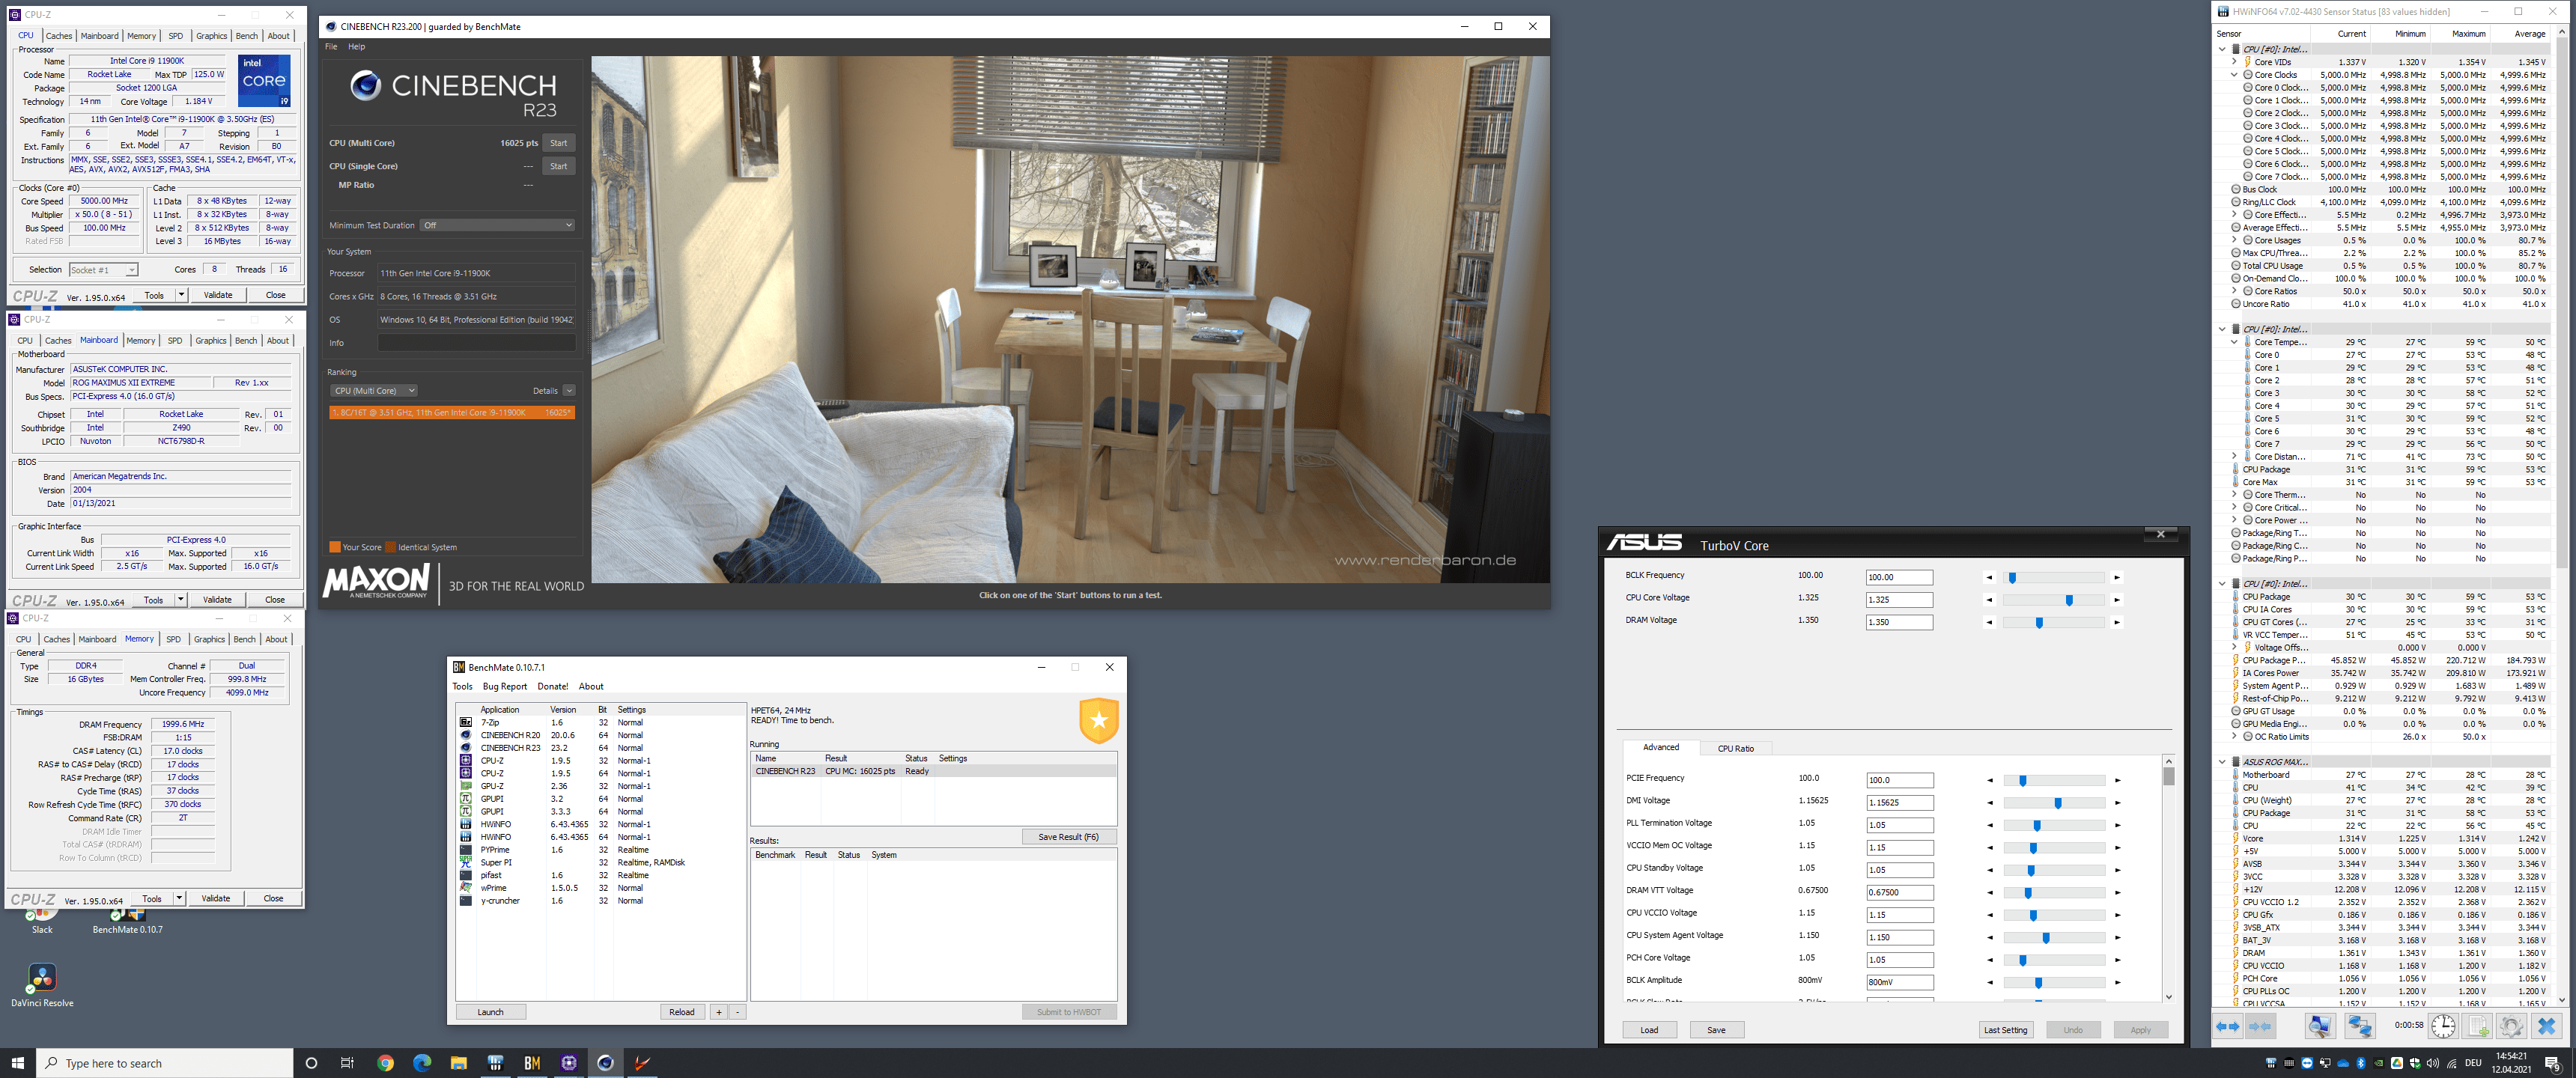2576x1078 pixels.
Task: Click Validate in CPU-Z Memory window
Action: click(215, 898)
